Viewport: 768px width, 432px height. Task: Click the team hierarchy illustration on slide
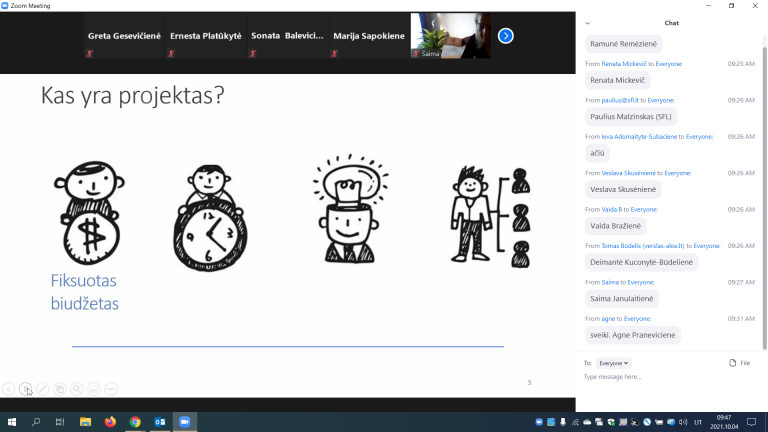click(x=490, y=216)
